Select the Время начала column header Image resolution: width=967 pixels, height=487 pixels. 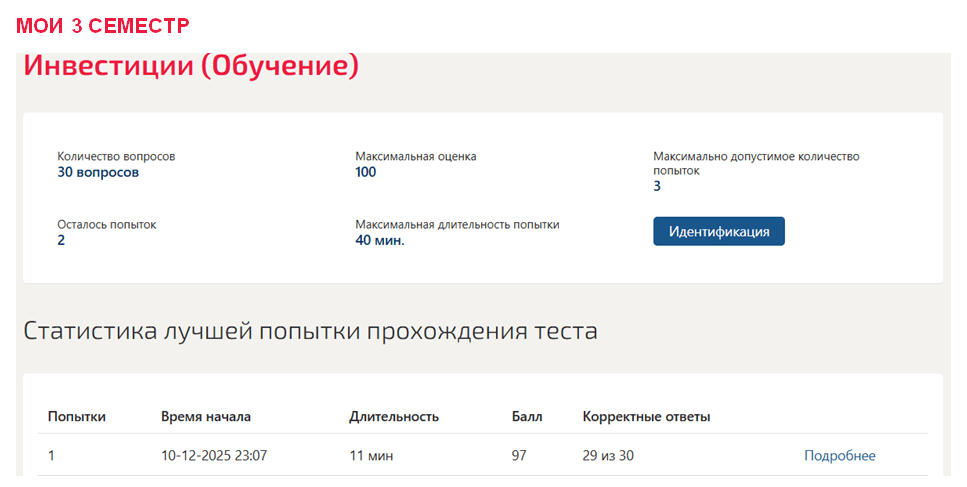pos(206,417)
